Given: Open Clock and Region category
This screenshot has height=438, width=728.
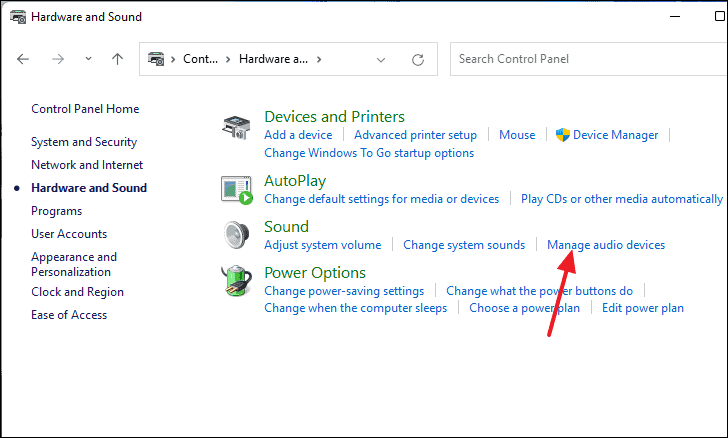Looking at the screenshot, I should pos(77,292).
